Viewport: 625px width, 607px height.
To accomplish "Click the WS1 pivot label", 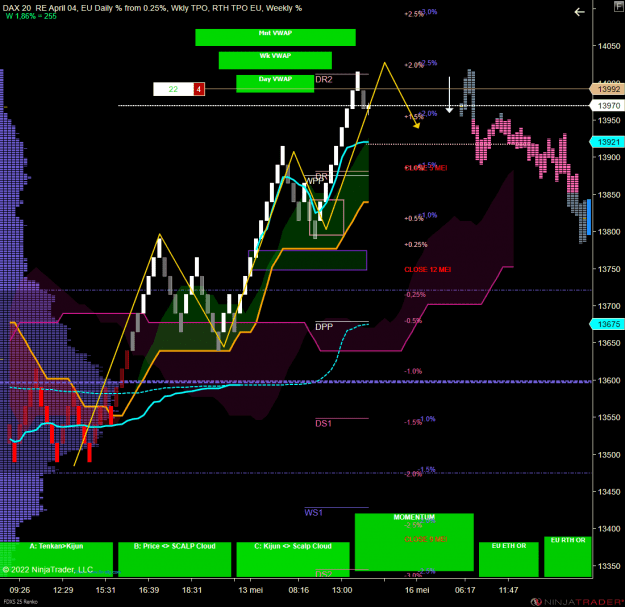I will pyautogui.click(x=313, y=513).
